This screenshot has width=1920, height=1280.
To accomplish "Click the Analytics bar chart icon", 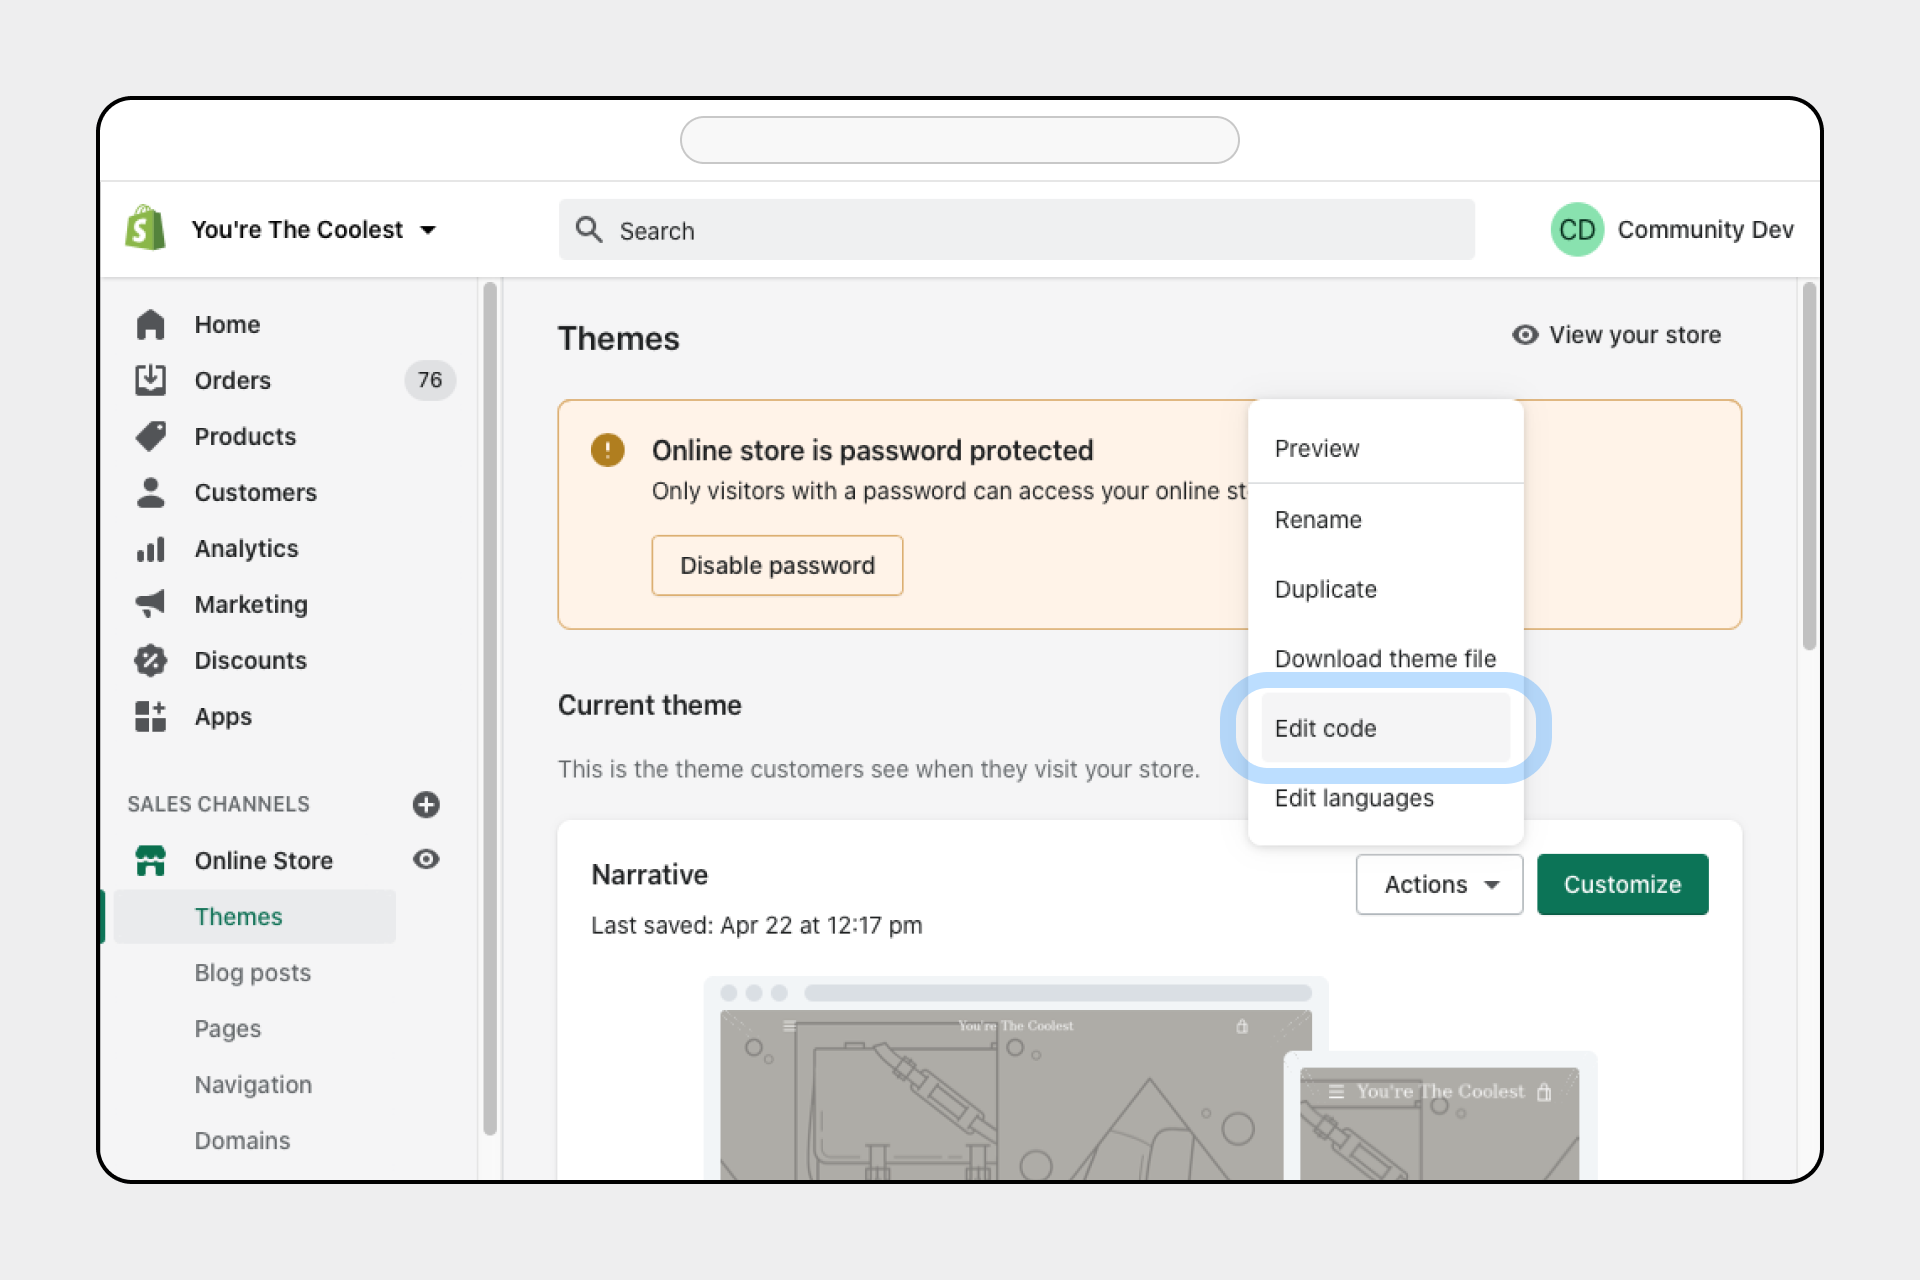I will click(150, 548).
